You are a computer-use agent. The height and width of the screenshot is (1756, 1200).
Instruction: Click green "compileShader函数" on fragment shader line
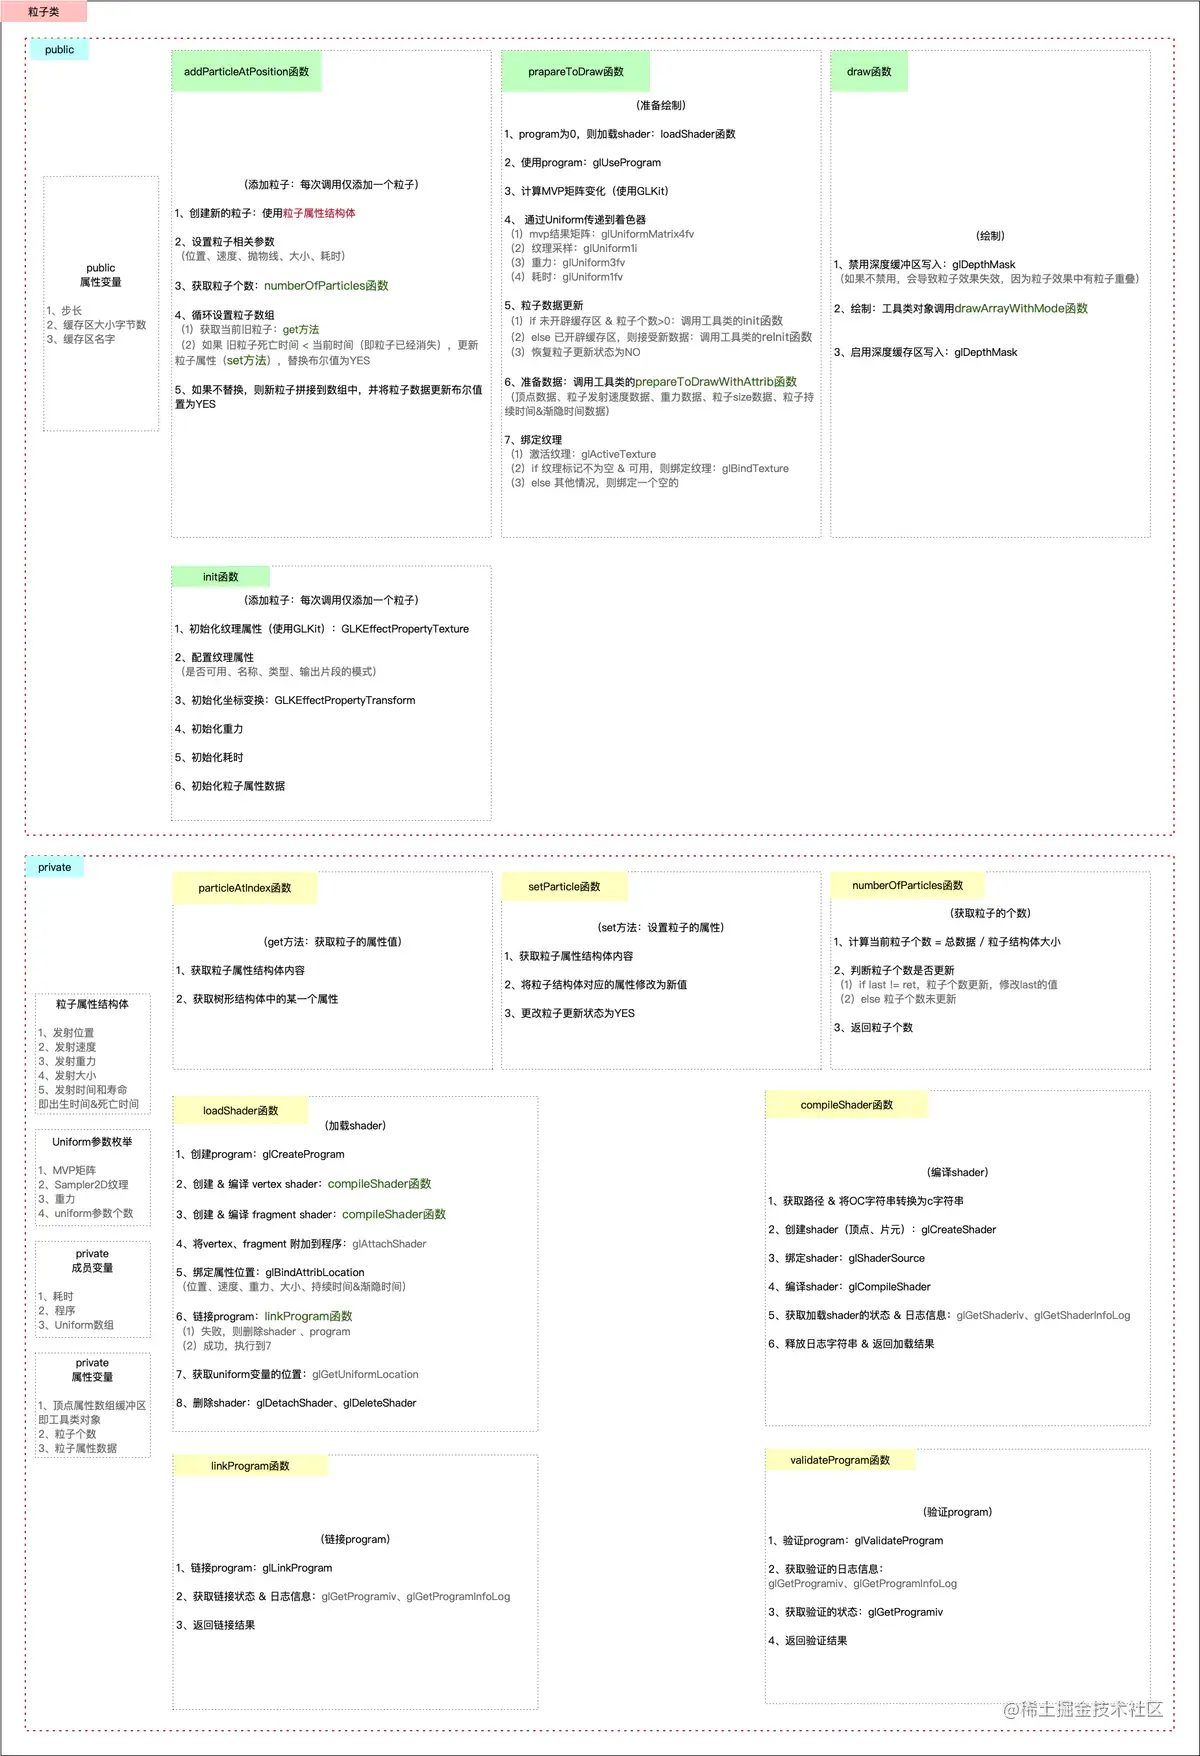[394, 1215]
